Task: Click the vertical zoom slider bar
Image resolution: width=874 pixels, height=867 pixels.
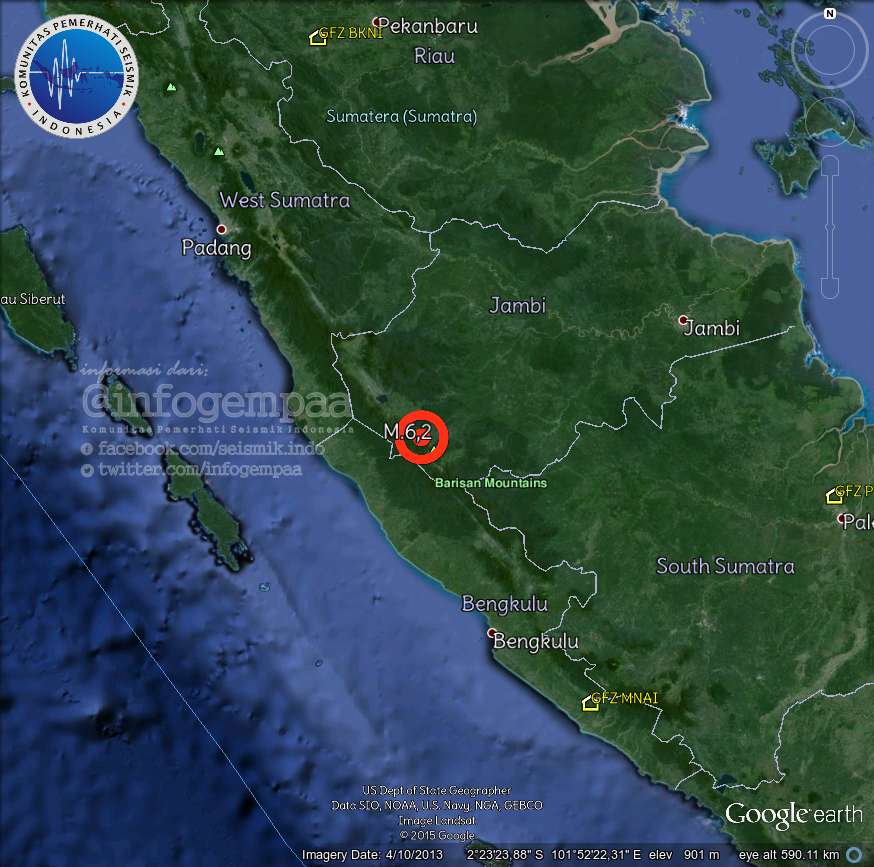Action: click(x=830, y=227)
